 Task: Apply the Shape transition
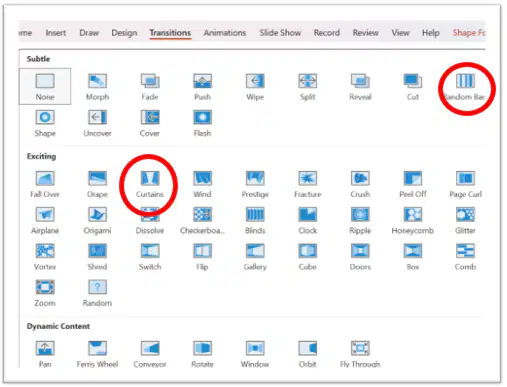pyautogui.click(x=45, y=123)
